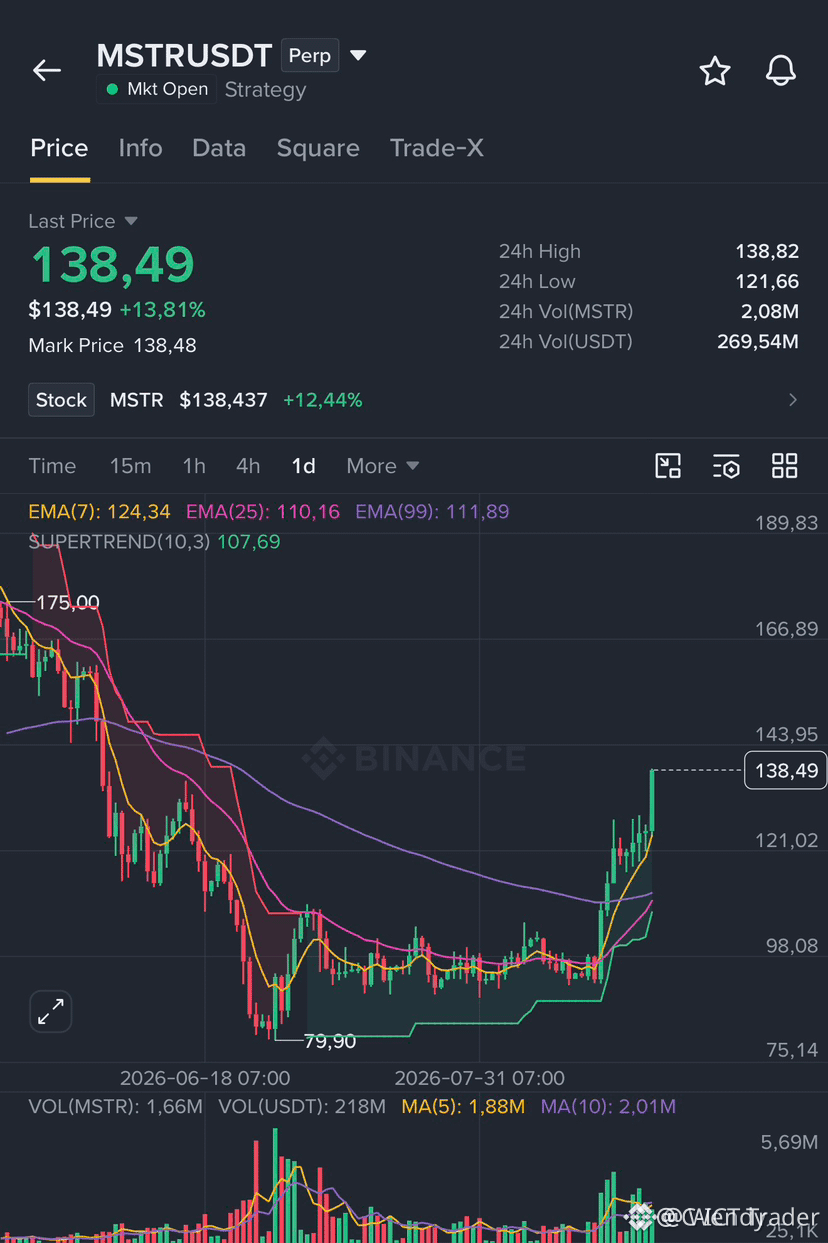Tap the MSTR stock price $138,437
Image resolution: width=828 pixels, height=1243 pixels.
pyautogui.click(x=223, y=400)
